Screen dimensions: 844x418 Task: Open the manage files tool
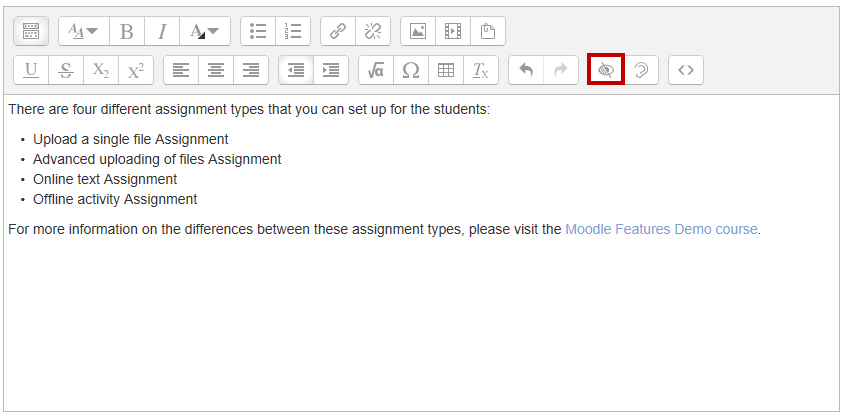pos(488,31)
